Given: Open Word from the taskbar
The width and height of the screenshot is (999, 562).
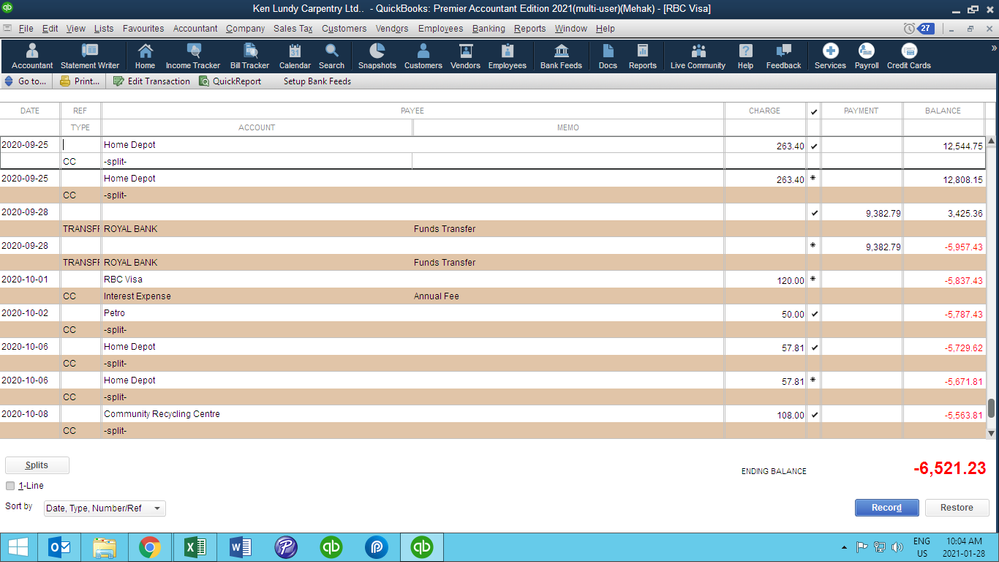Looking at the screenshot, I should click(240, 547).
